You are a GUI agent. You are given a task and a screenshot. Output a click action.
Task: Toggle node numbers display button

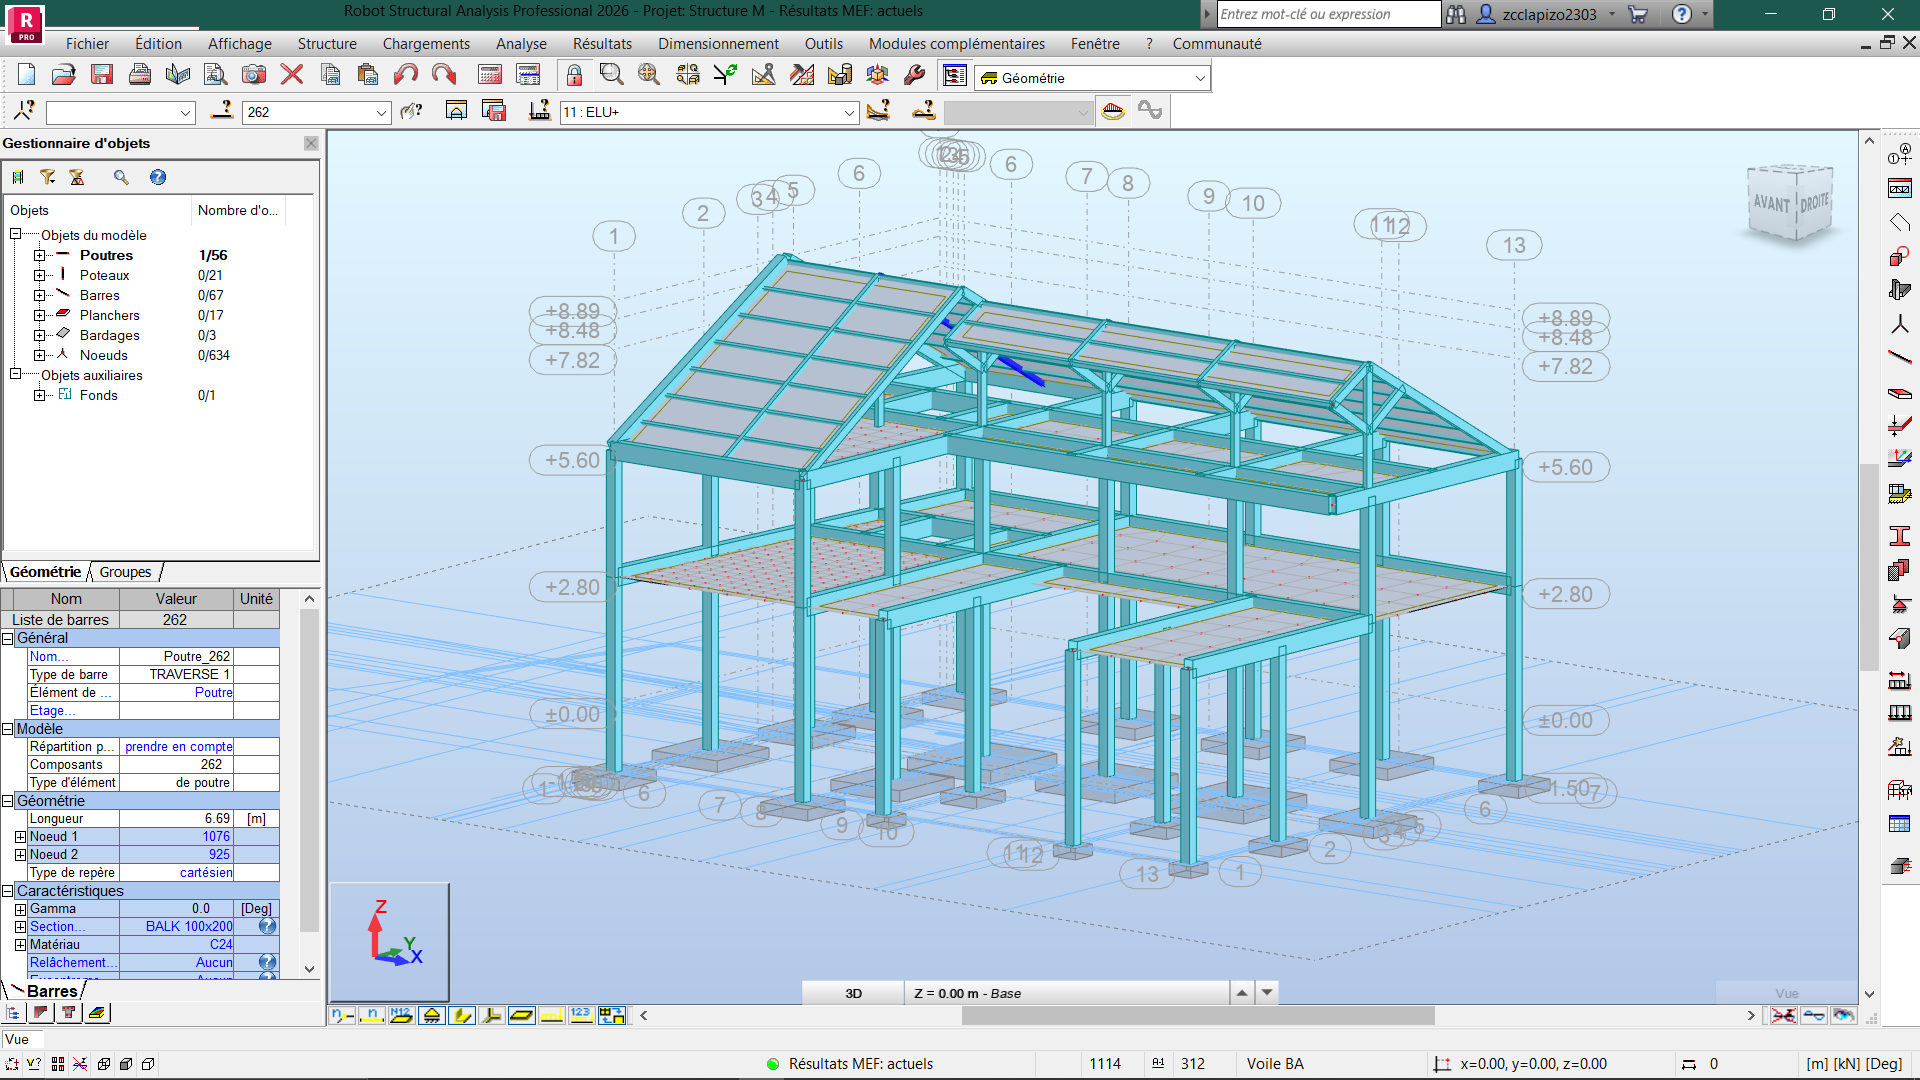tap(342, 1015)
